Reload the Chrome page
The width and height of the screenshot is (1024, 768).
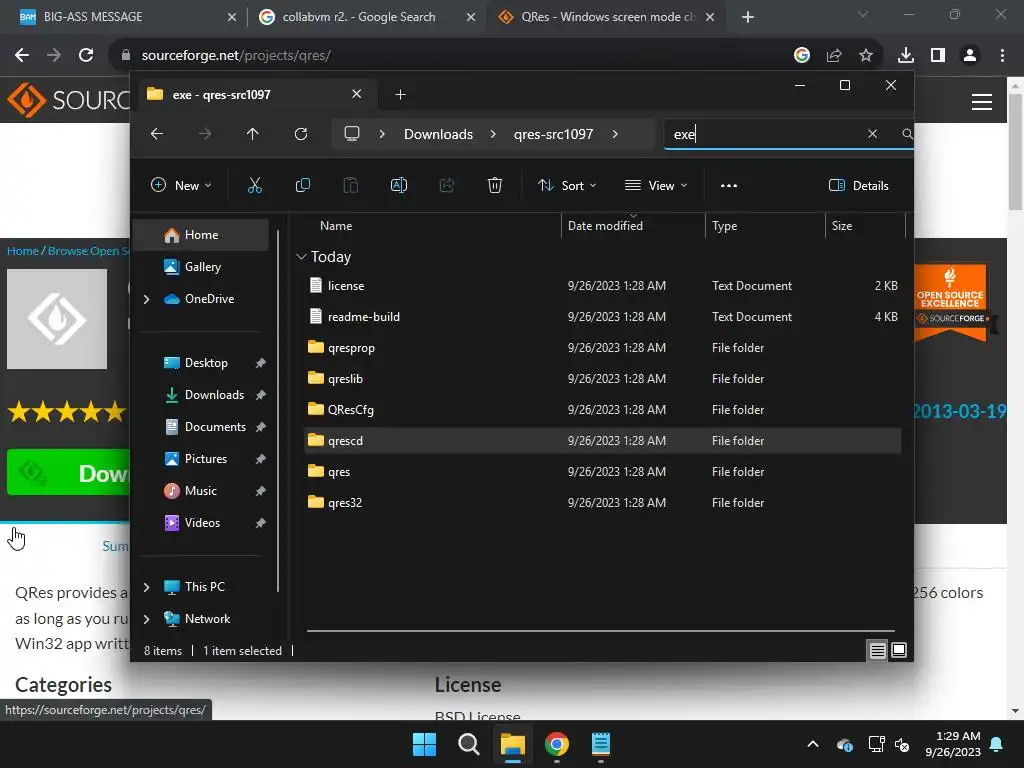[86, 56]
